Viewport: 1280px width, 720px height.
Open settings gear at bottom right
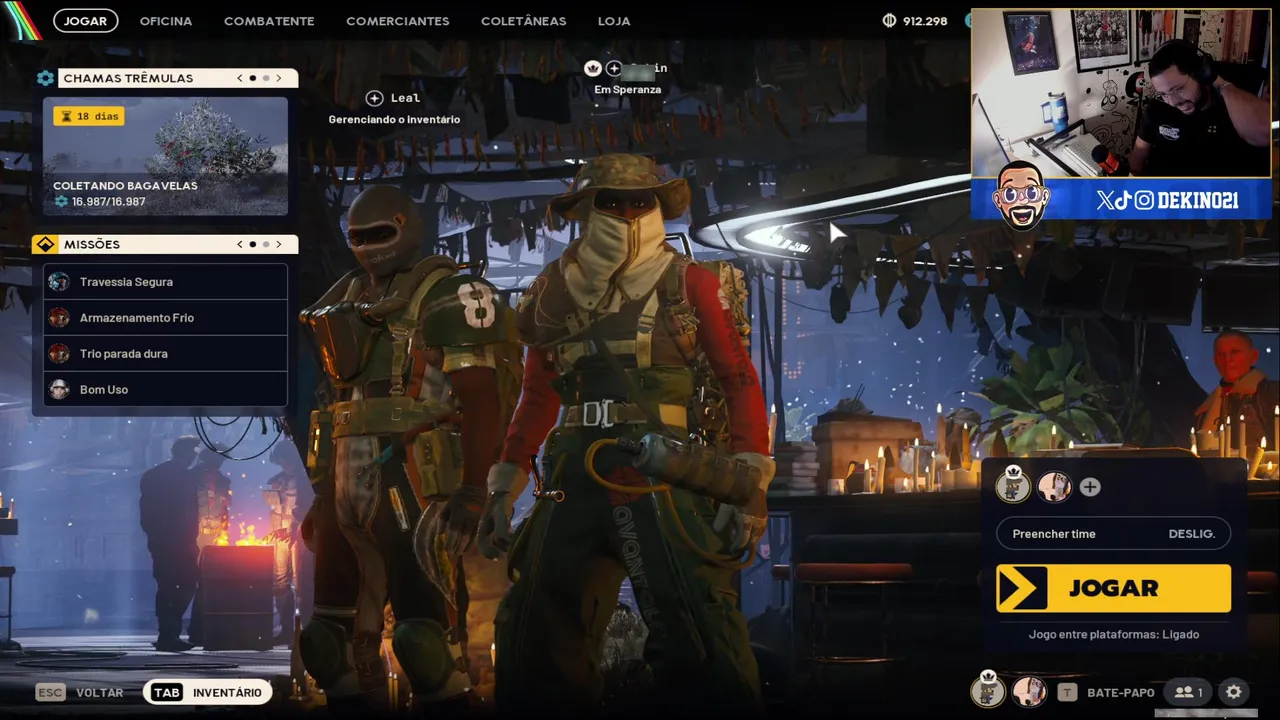[x=1234, y=692]
